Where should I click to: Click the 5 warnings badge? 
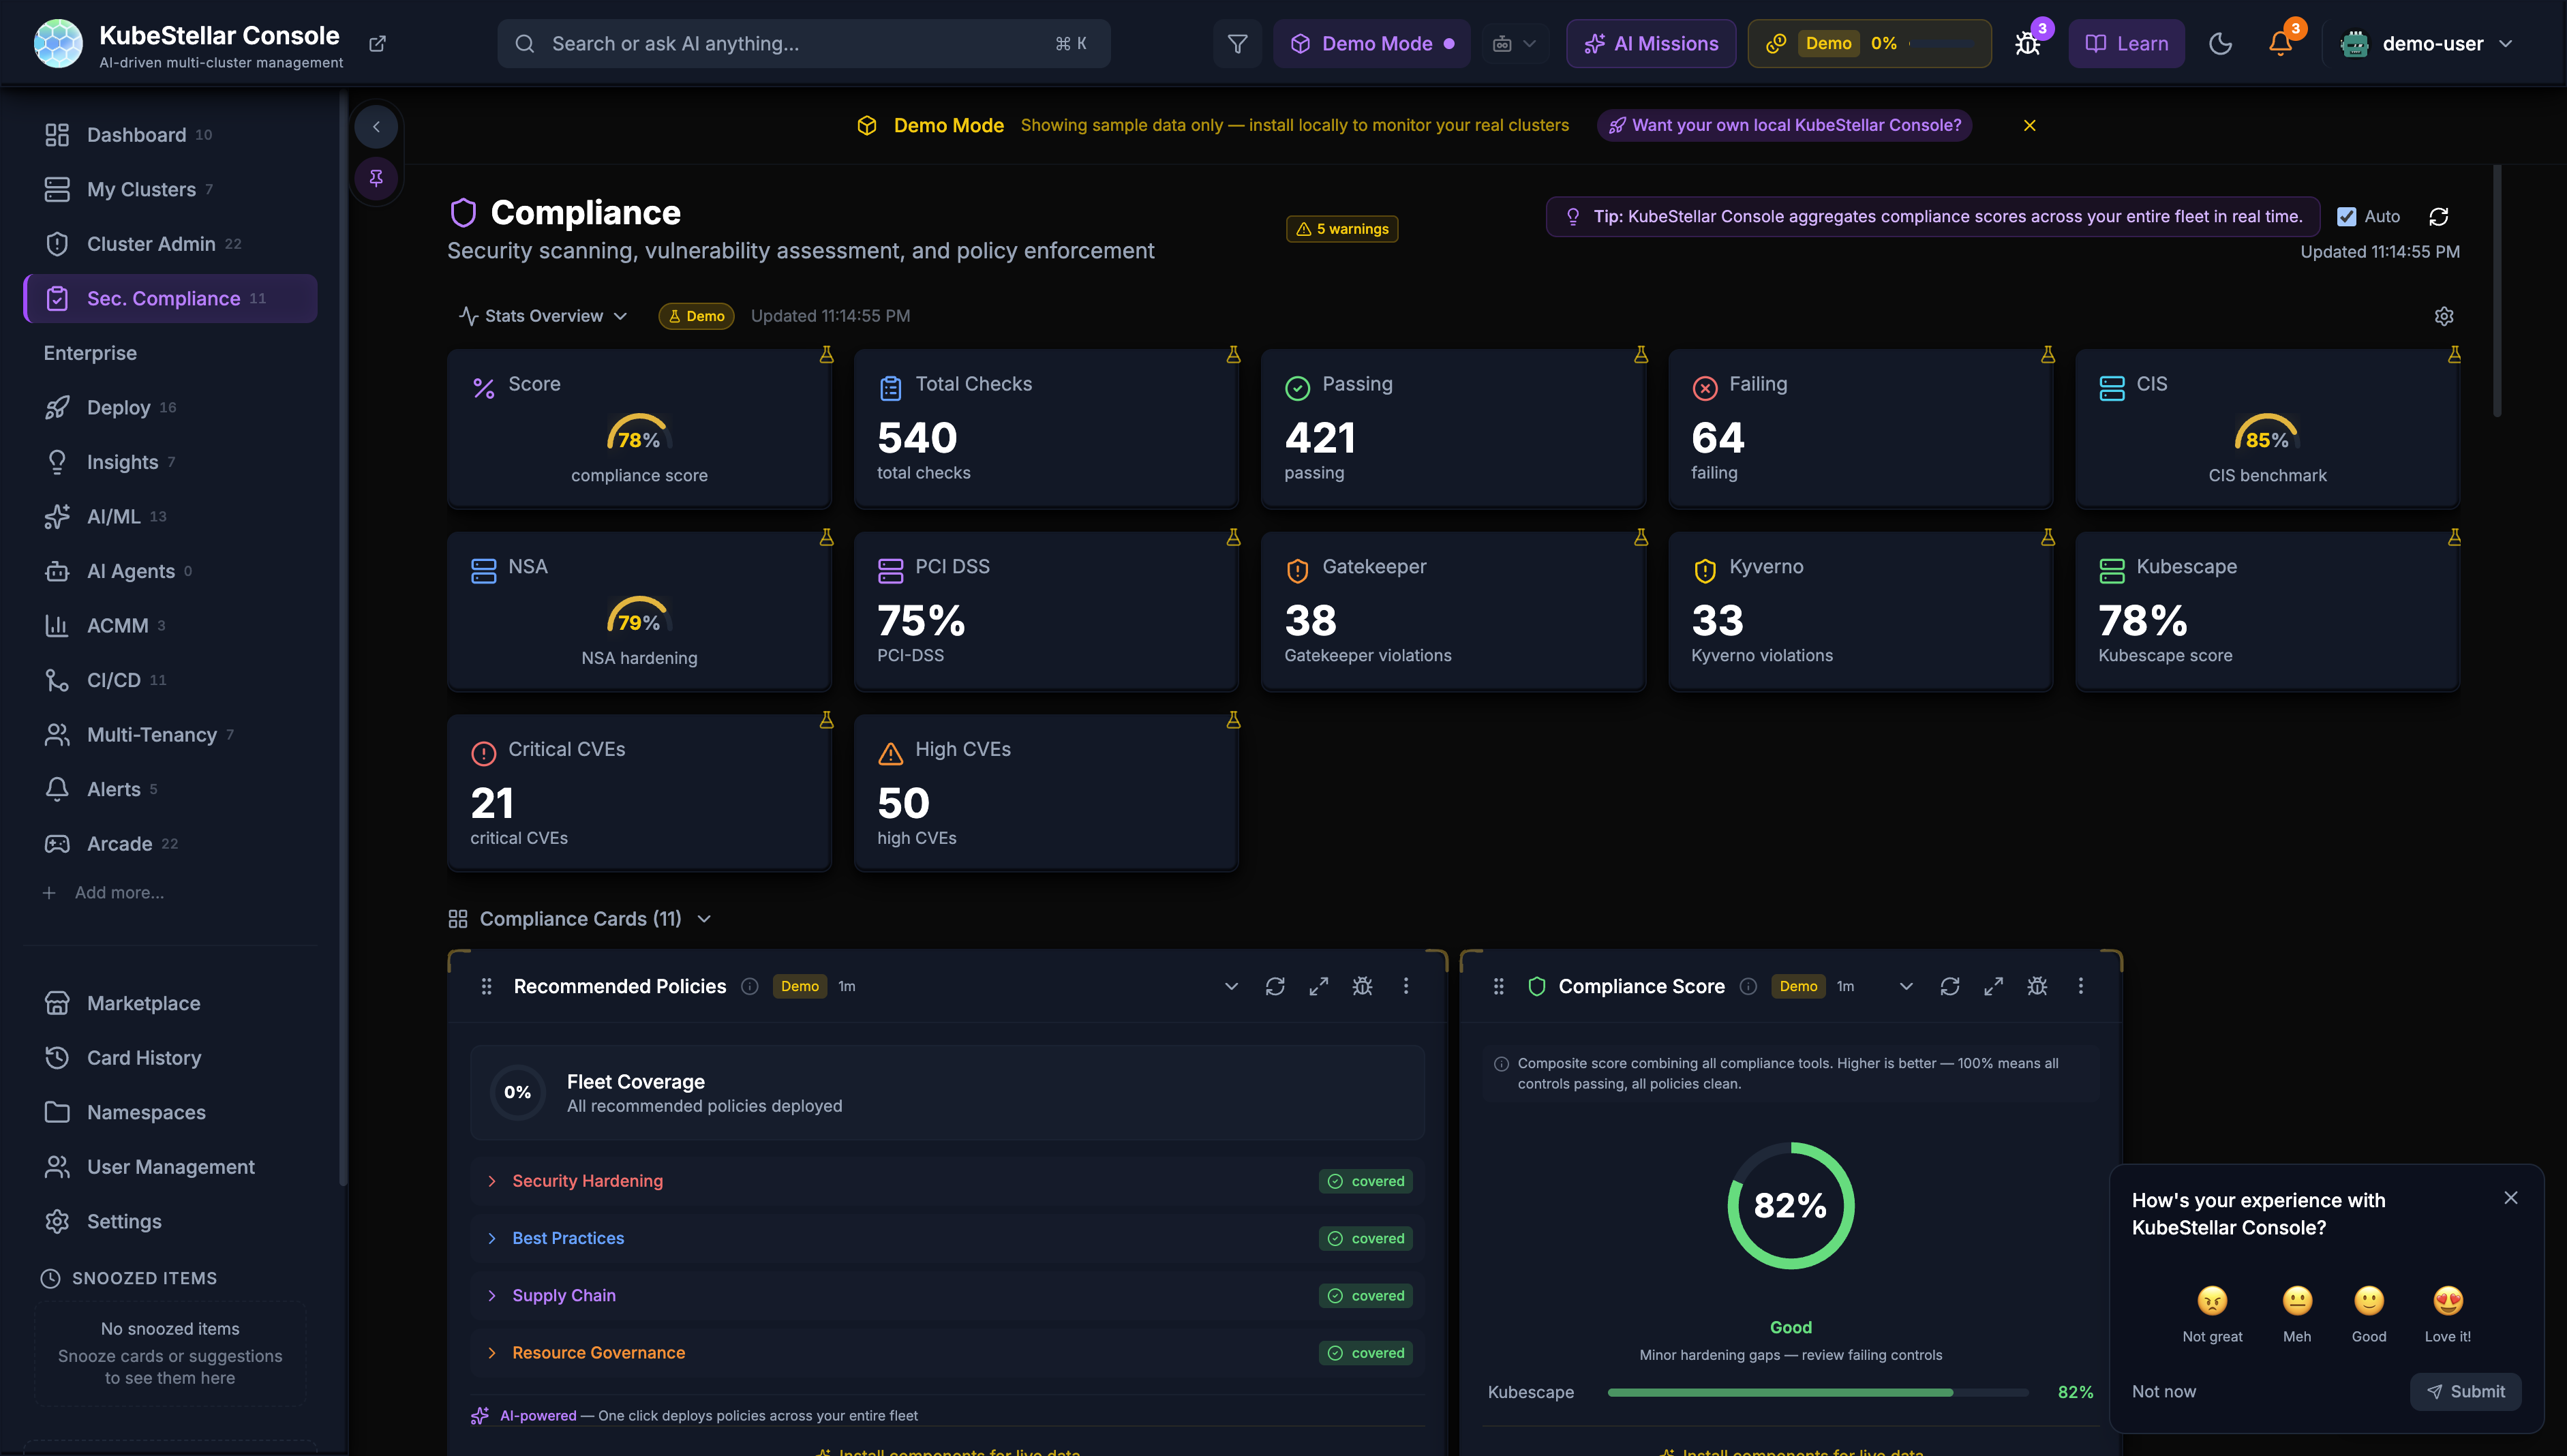pos(1342,229)
